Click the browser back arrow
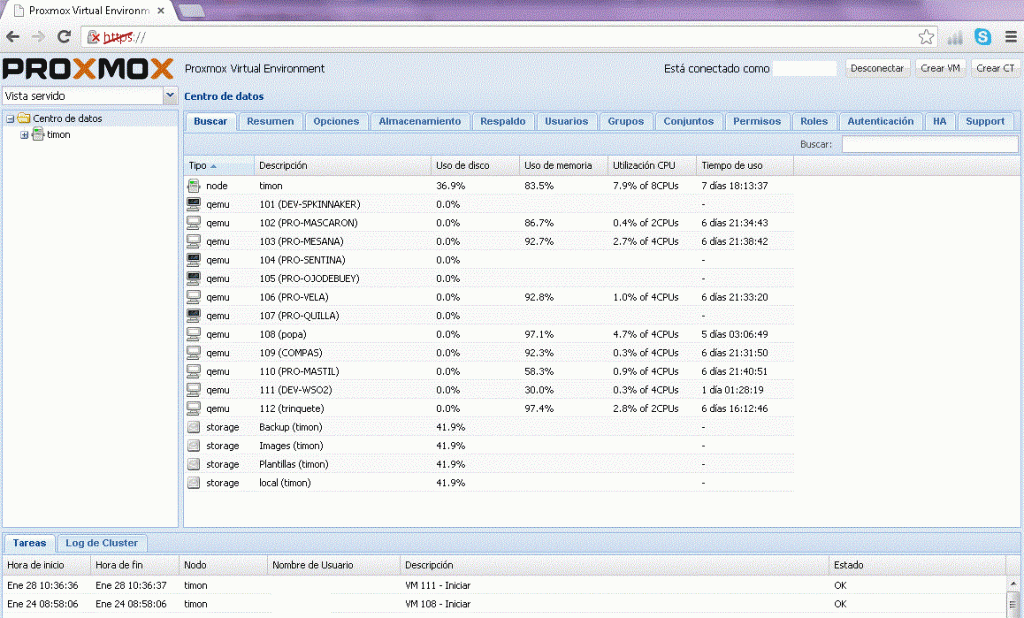The image size is (1024, 618). coord(13,37)
